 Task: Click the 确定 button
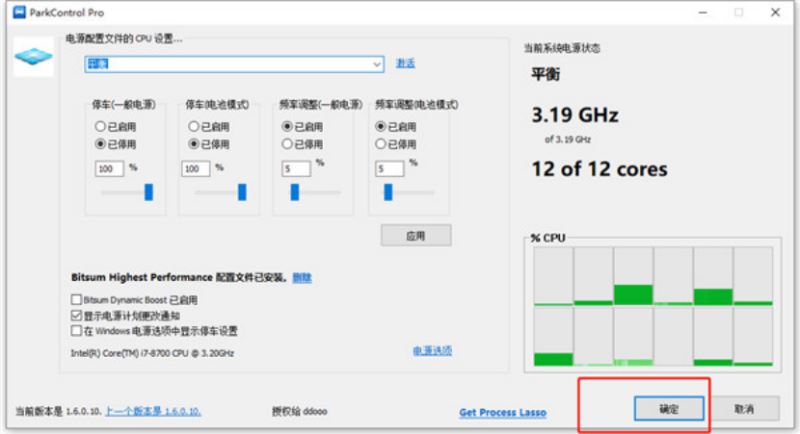(x=669, y=409)
